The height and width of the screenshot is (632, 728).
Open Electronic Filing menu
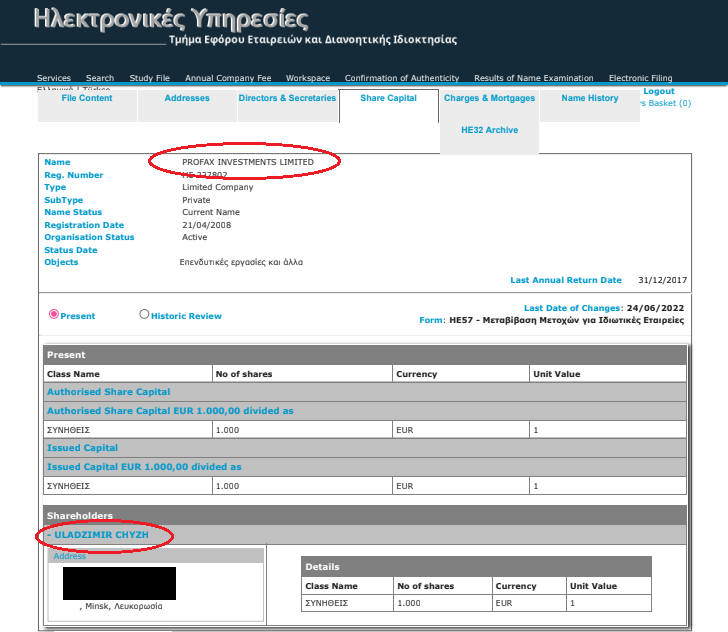[640, 78]
